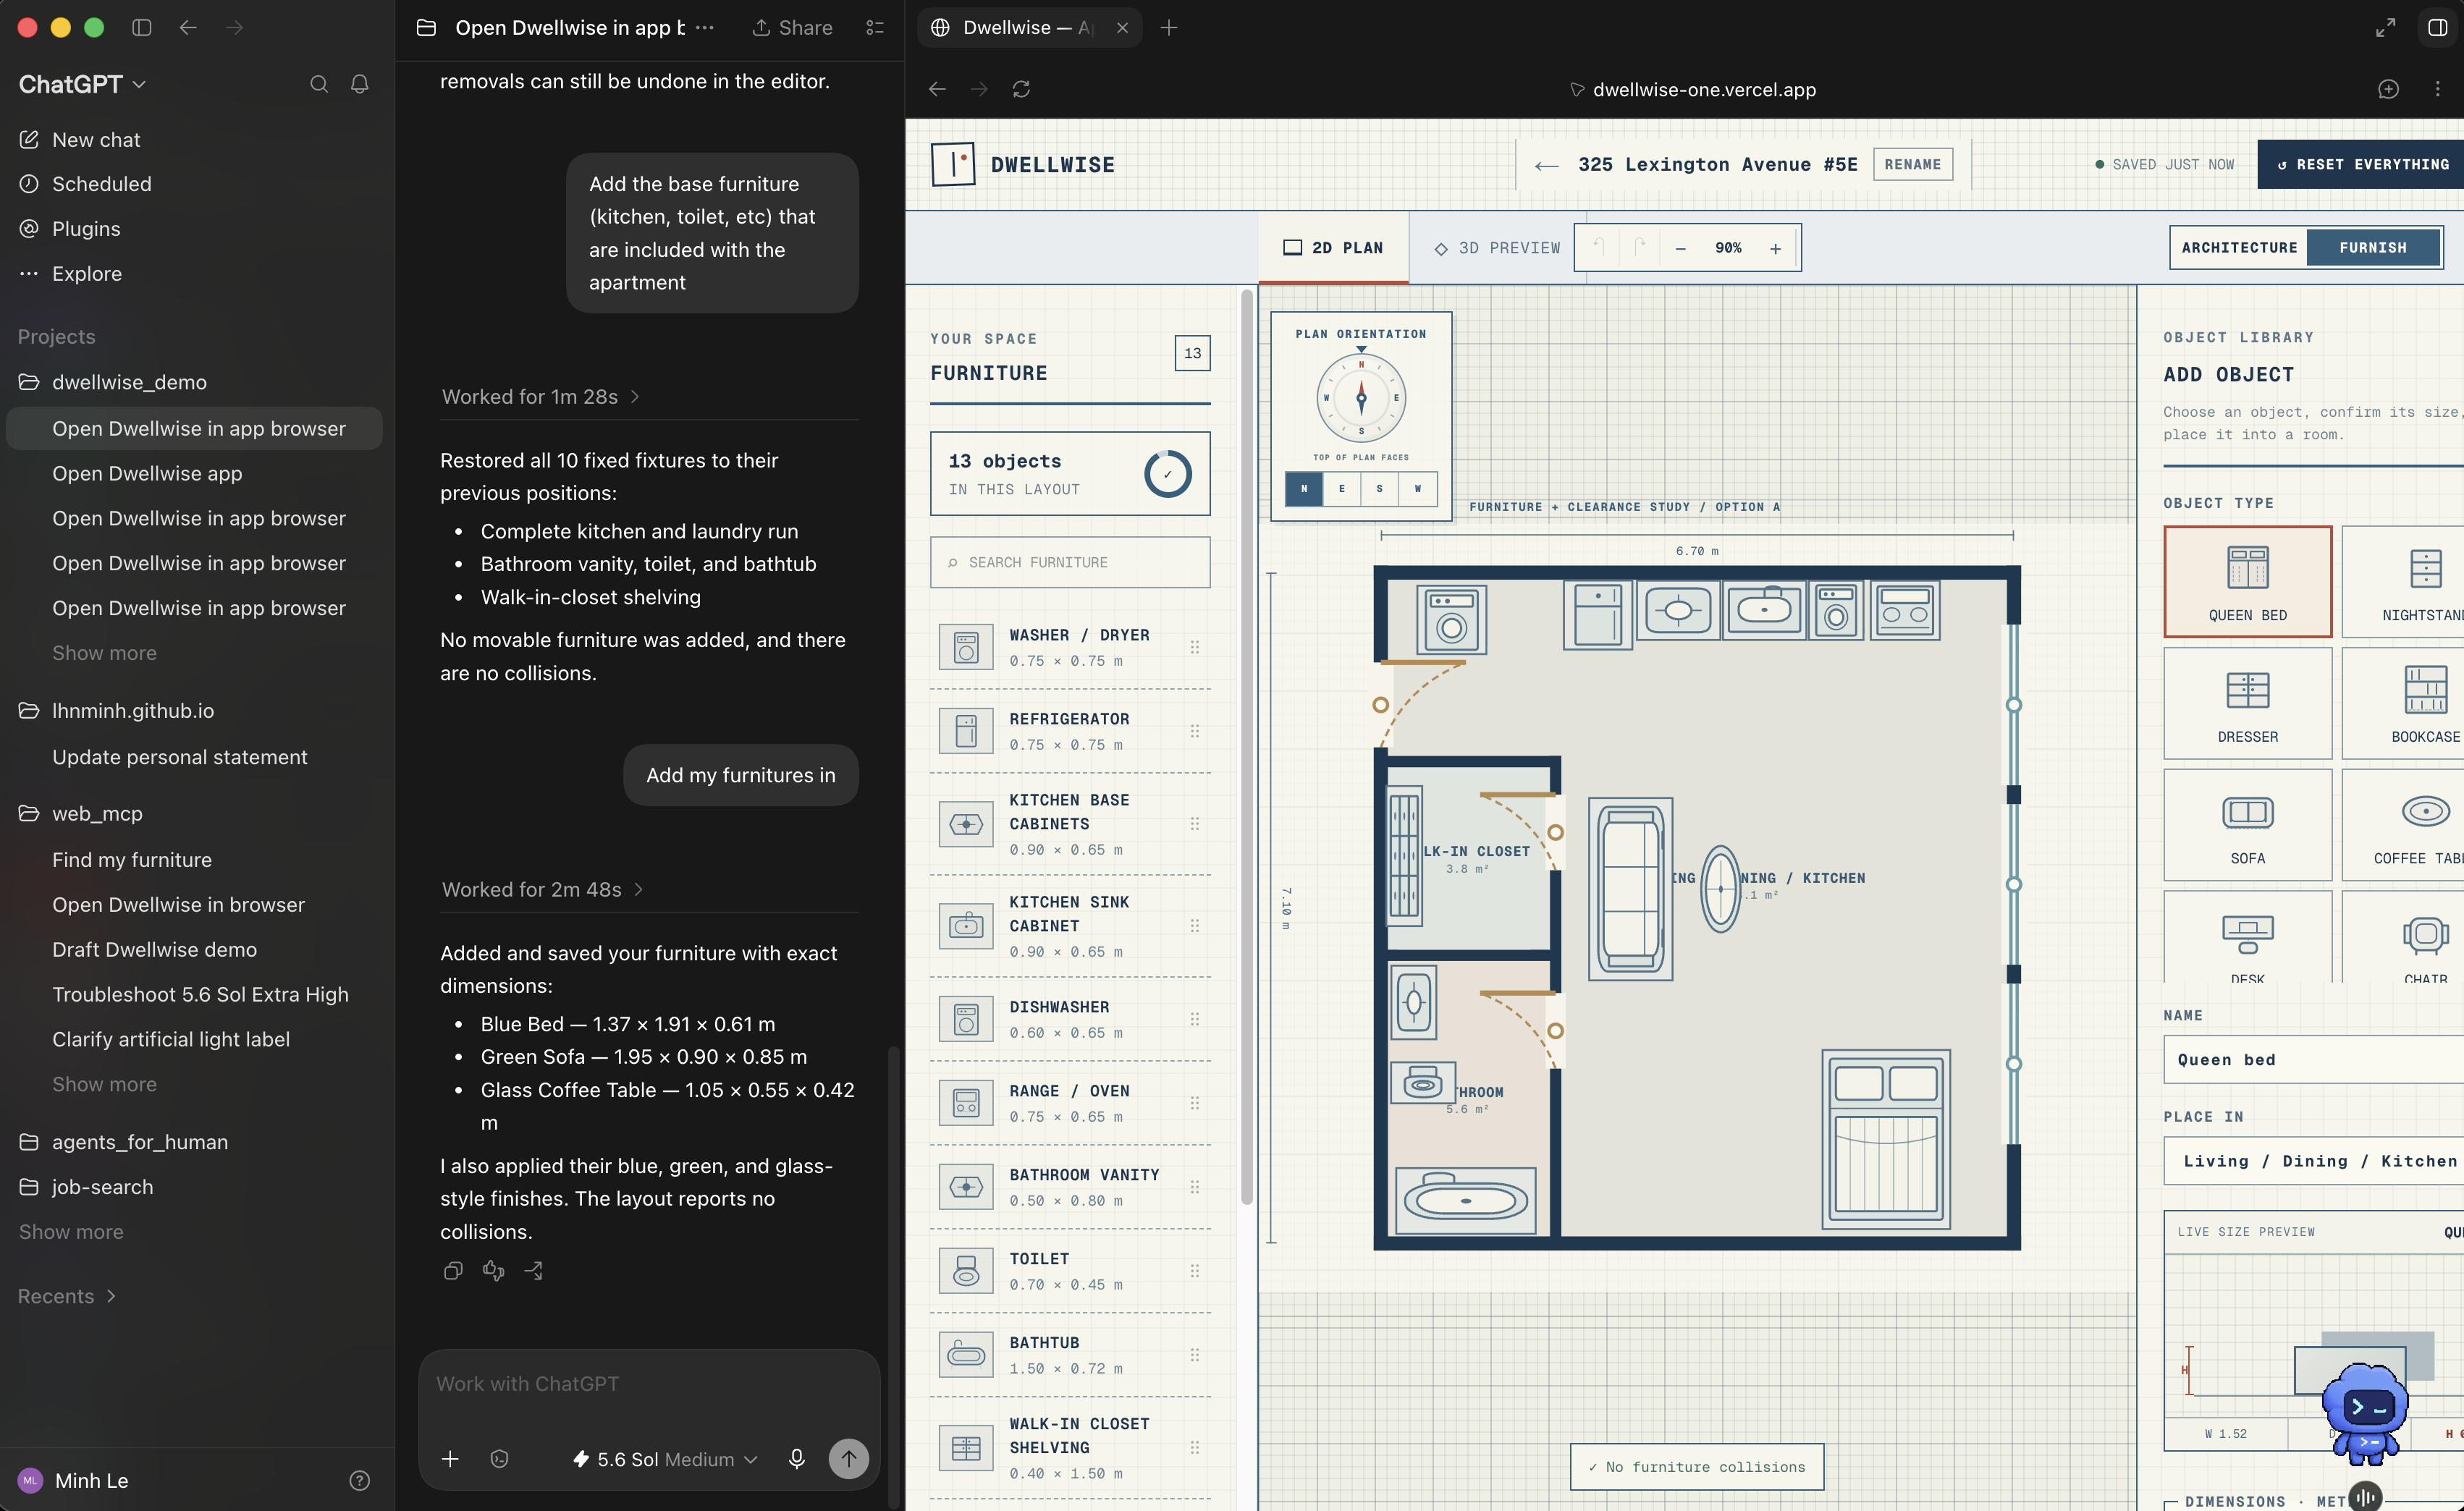Select the Dwellwise browser tab
The width and height of the screenshot is (2464, 1511).
coord(1029,28)
